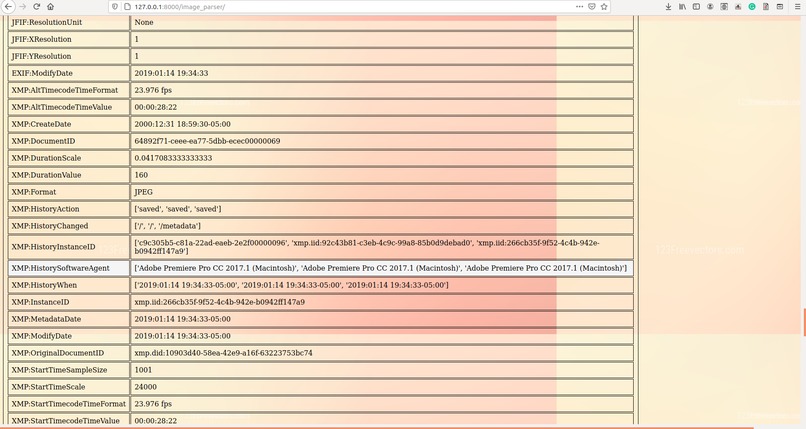
Task: Save page to Pocket
Action: (x=592, y=7)
